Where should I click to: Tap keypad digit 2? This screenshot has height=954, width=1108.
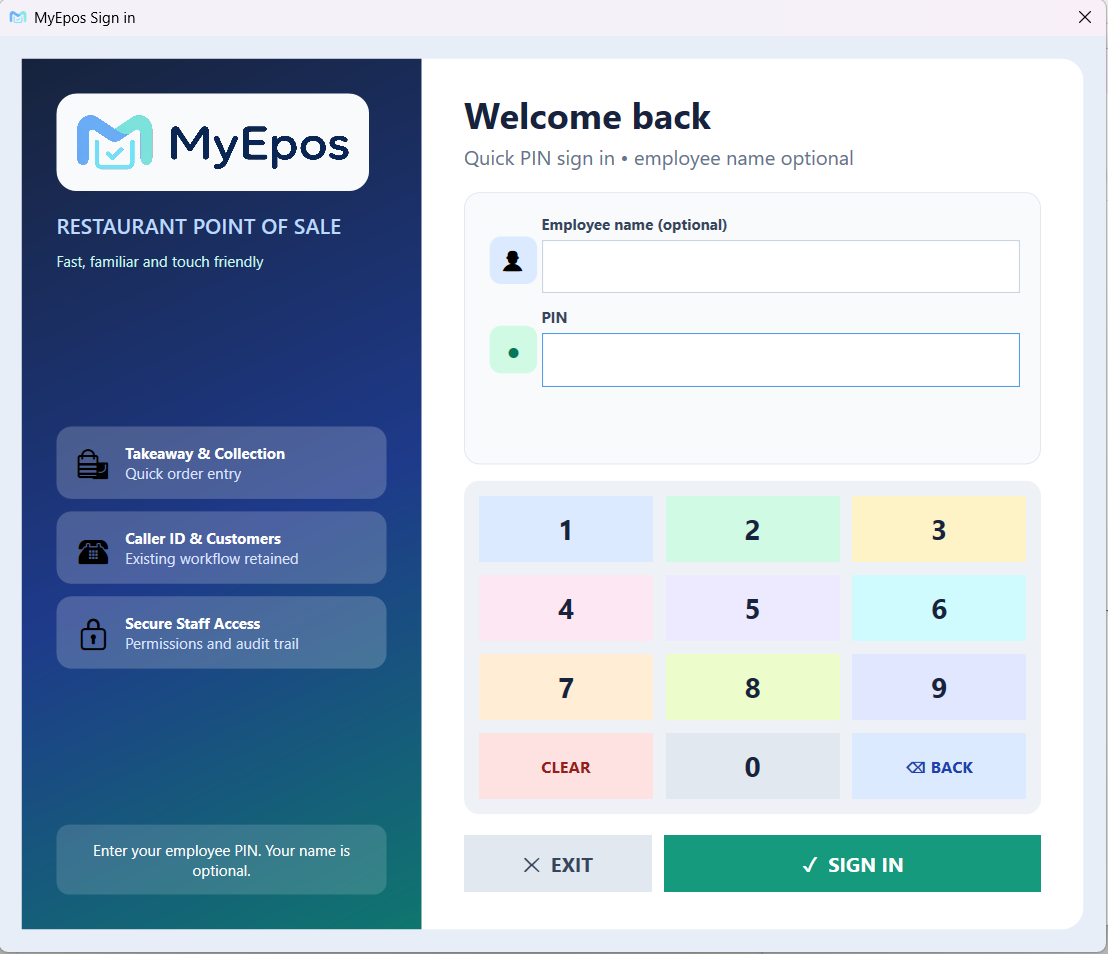753,529
